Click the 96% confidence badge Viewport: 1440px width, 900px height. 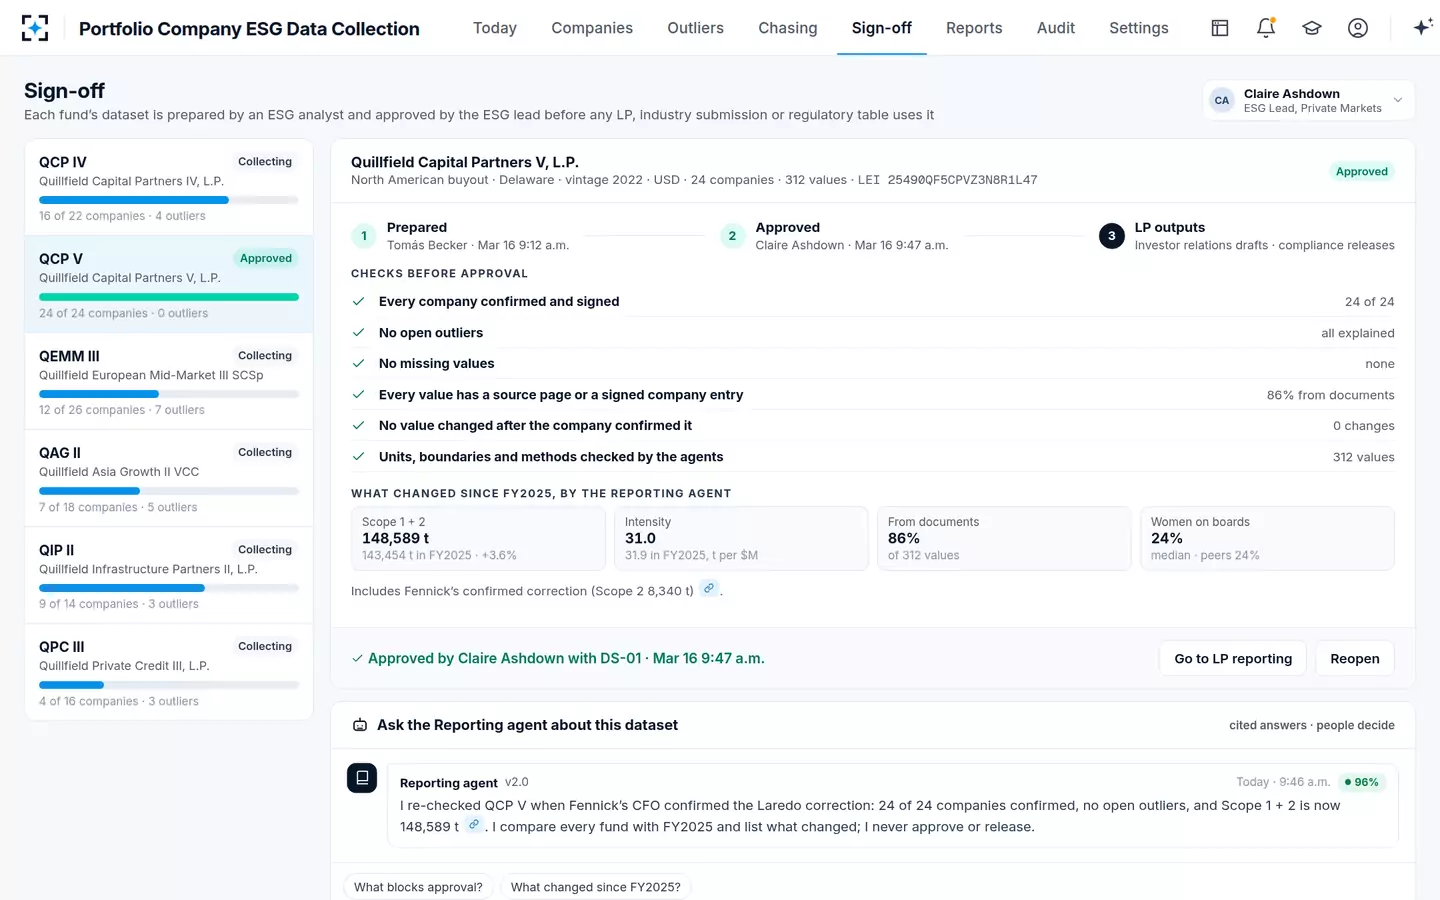click(x=1362, y=782)
